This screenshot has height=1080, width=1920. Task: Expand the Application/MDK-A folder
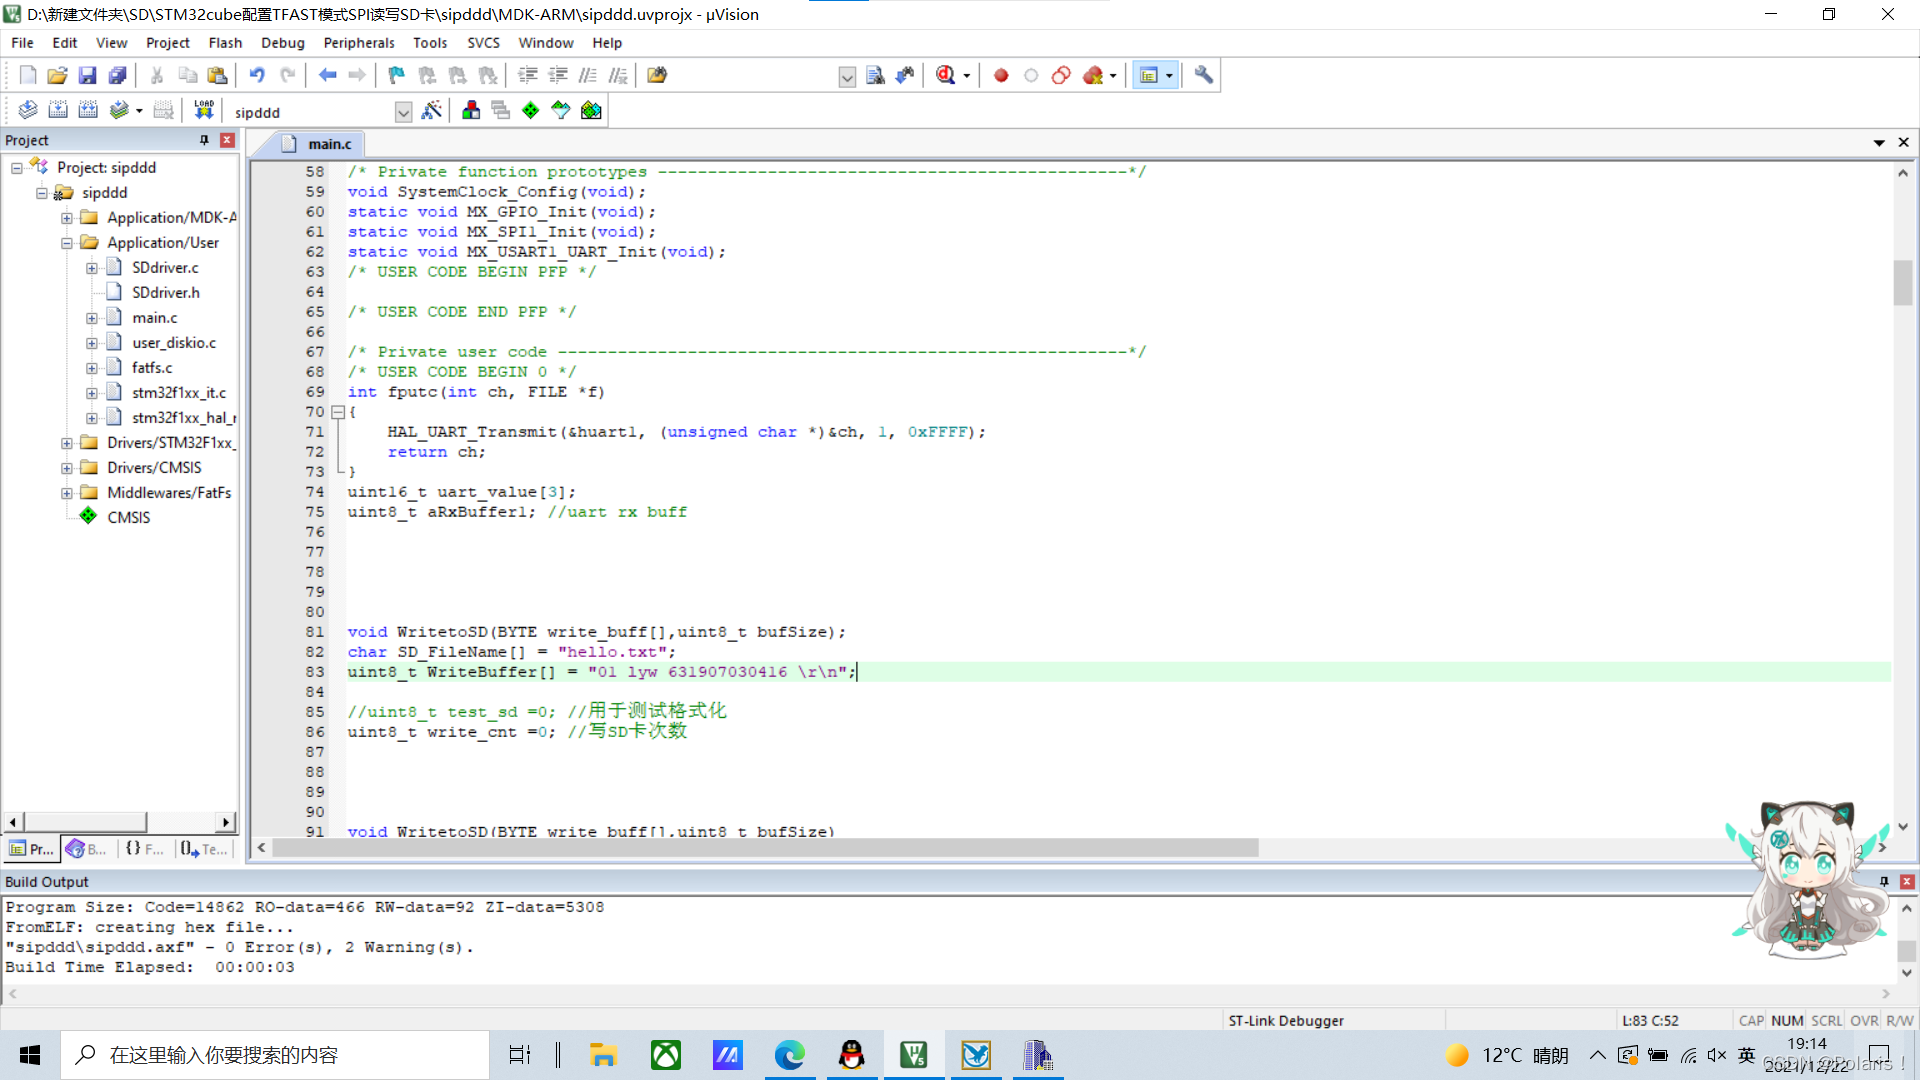[67, 218]
